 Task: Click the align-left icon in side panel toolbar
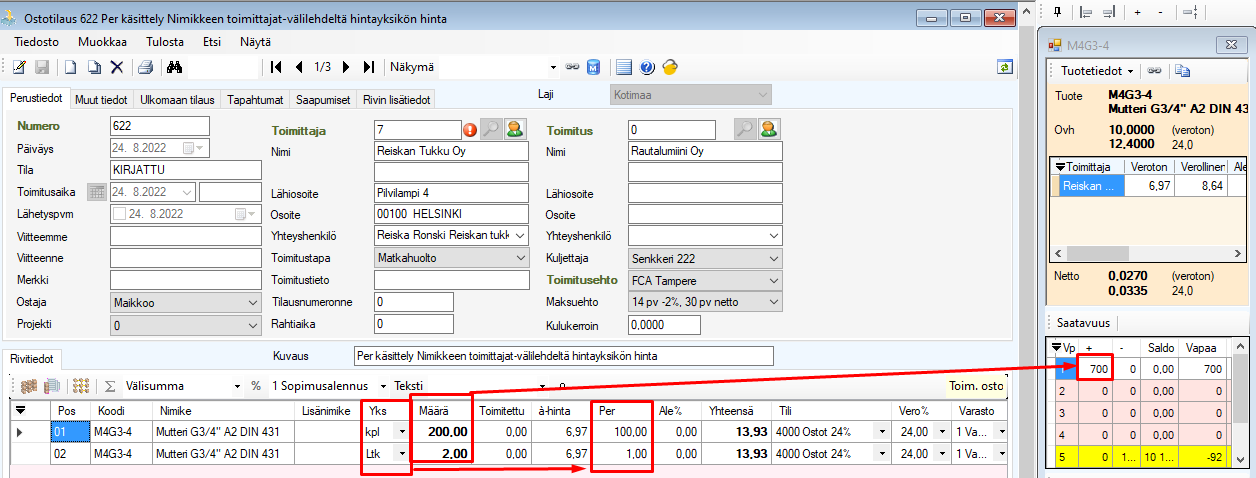1086,12
